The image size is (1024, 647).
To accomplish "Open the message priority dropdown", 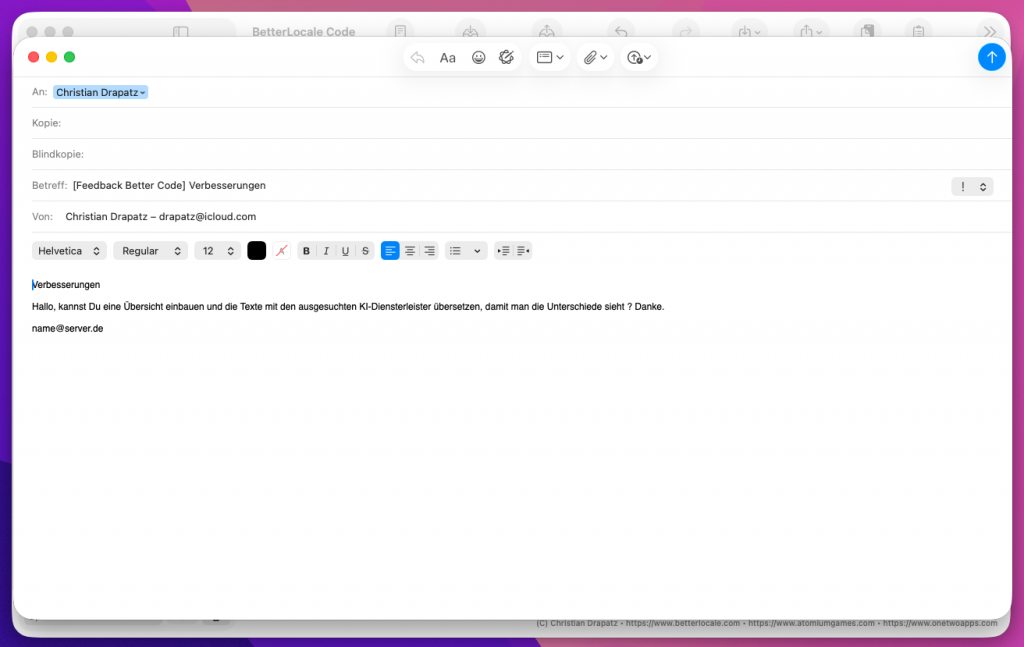I will (971, 186).
